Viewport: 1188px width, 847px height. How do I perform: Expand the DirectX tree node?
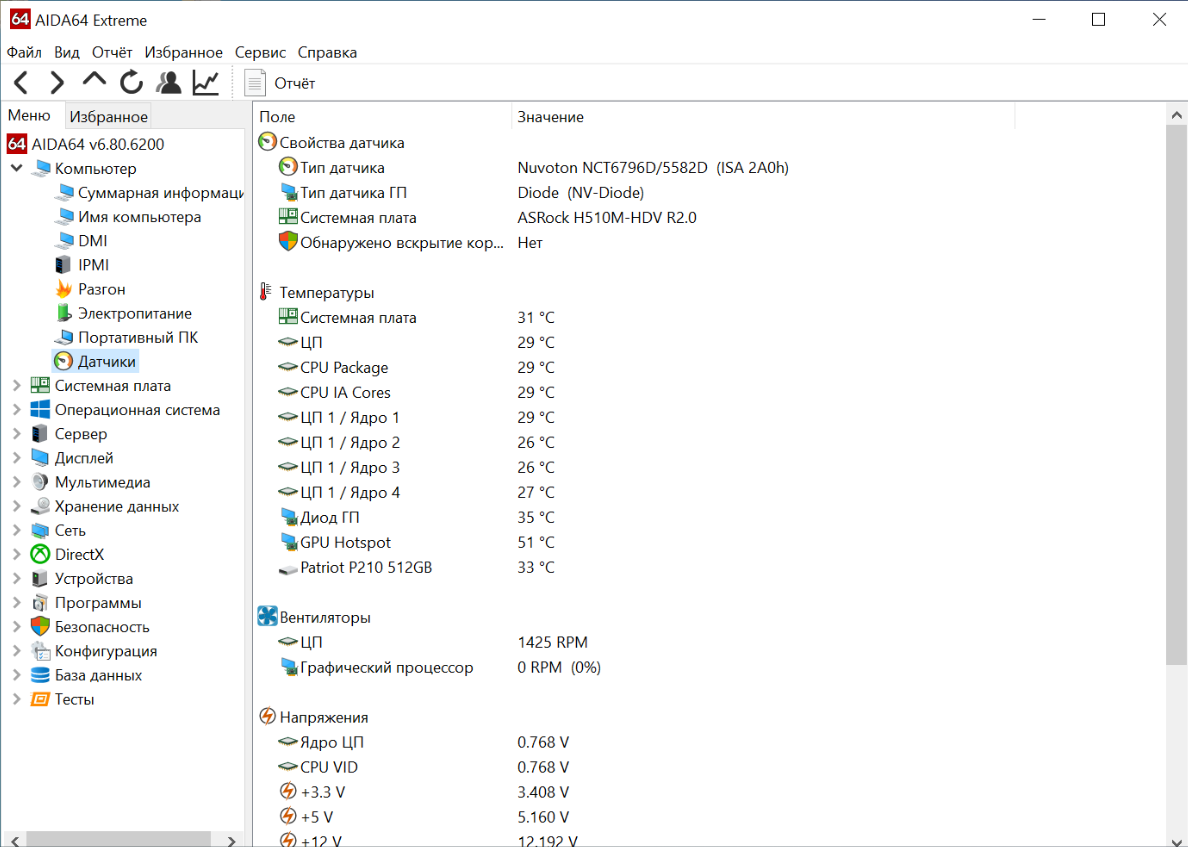point(16,555)
